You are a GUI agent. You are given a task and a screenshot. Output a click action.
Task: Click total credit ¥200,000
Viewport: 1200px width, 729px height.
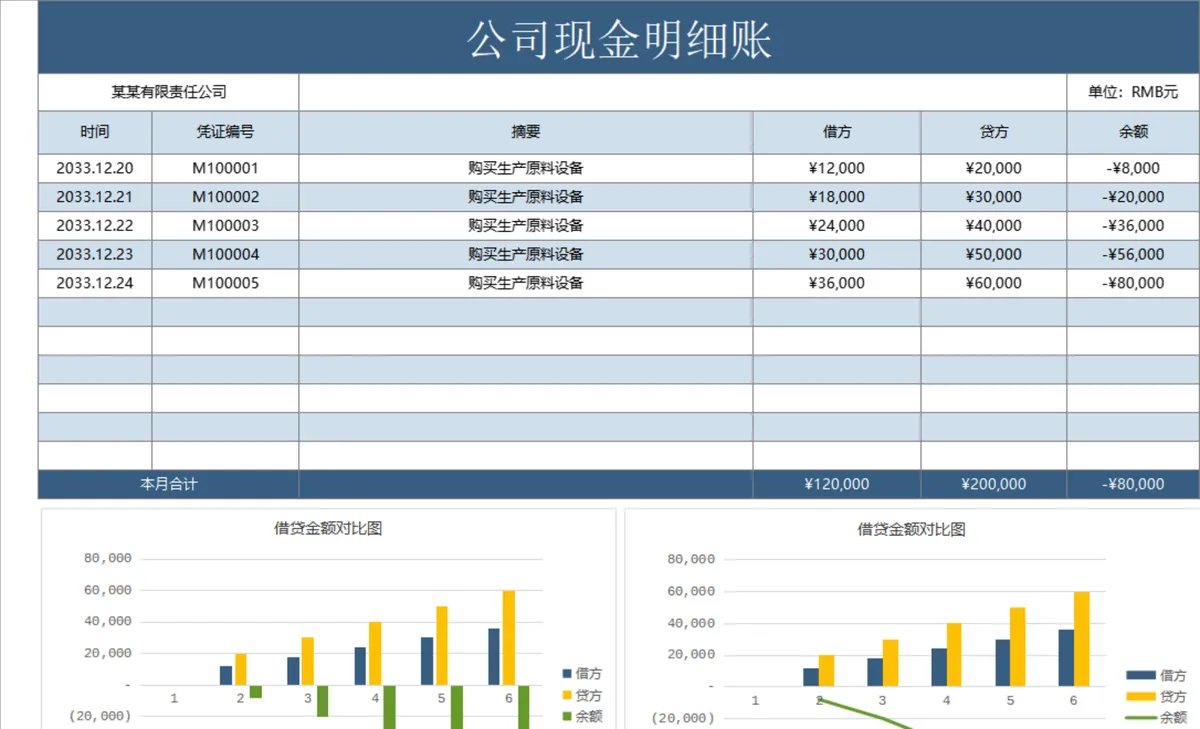(x=994, y=484)
